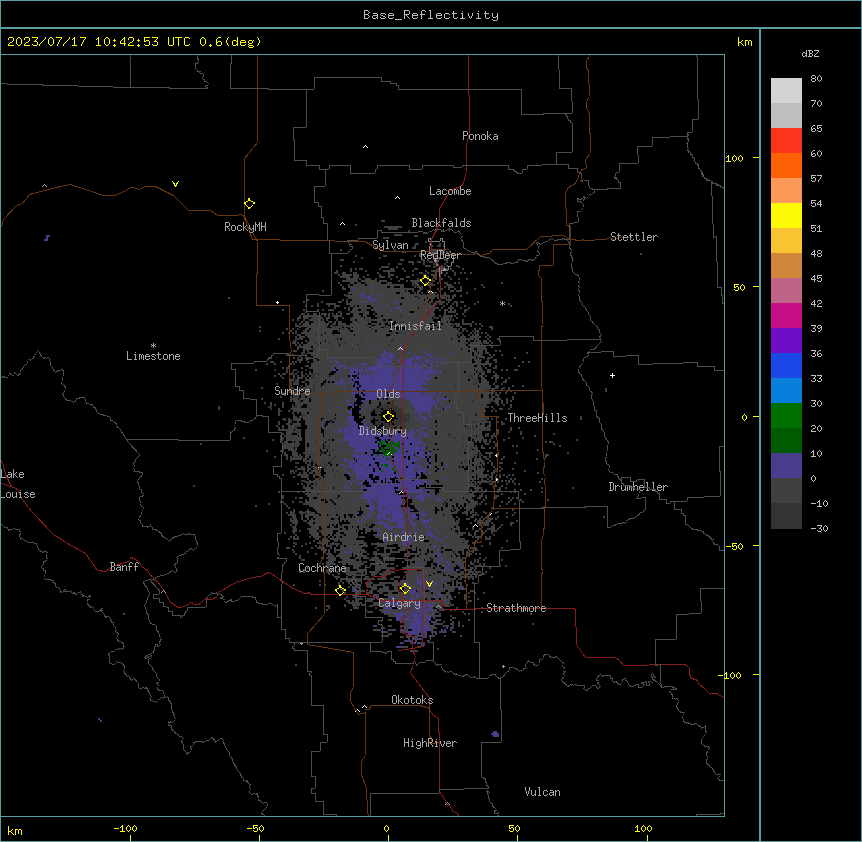Click the Vulcan city label
This screenshot has width=862, height=842.
coord(542,792)
